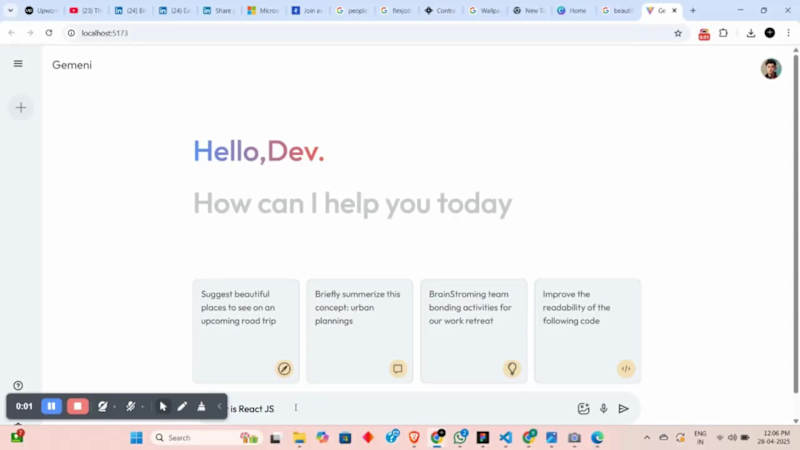The width and height of the screenshot is (800, 450).
Task: Switch to the 'Home' browser tab
Action: click(572, 10)
